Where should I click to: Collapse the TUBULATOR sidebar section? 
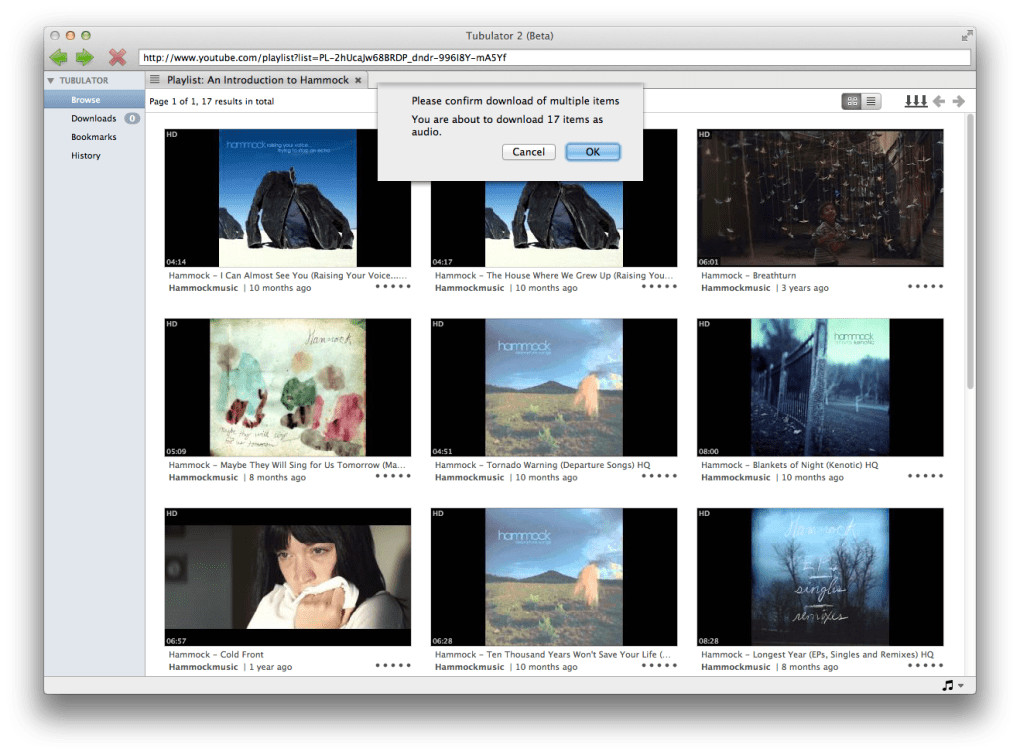pos(51,81)
